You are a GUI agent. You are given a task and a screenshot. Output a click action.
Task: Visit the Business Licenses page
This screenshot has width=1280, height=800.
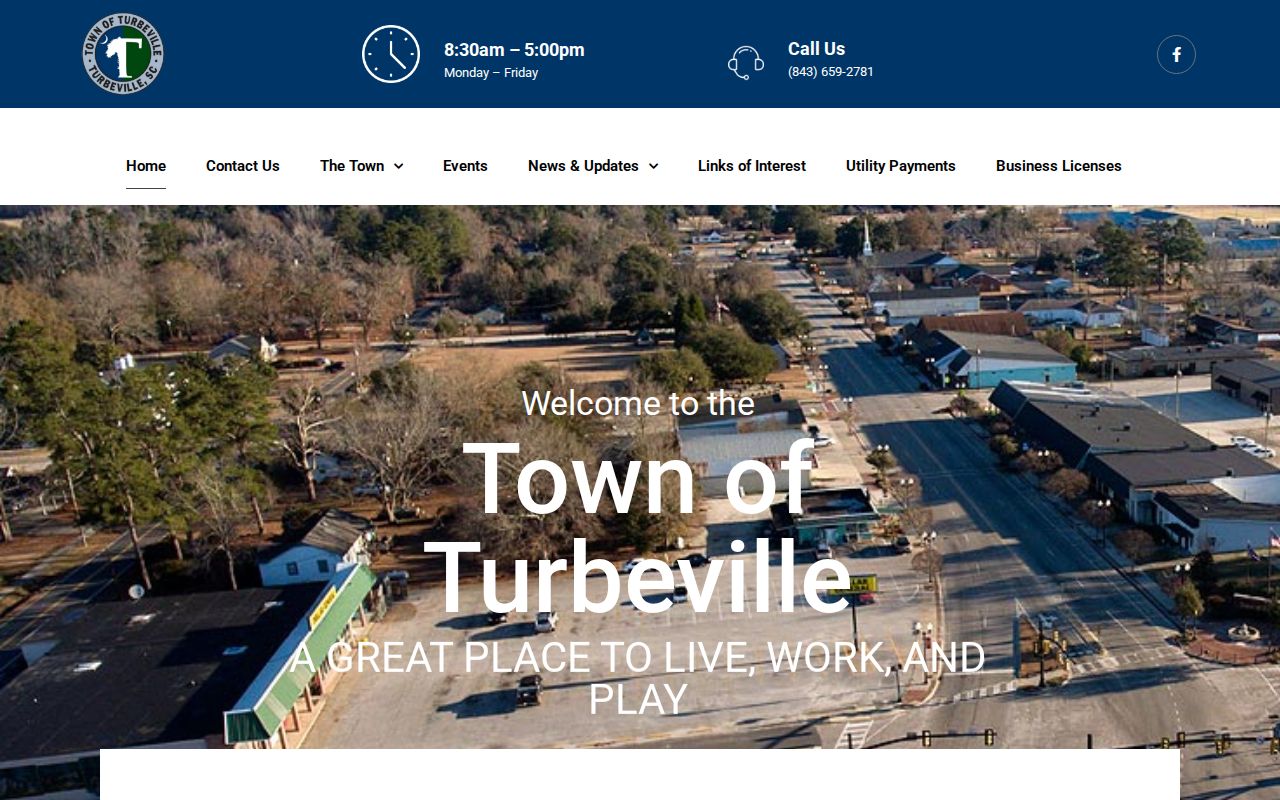[1059, 166]
